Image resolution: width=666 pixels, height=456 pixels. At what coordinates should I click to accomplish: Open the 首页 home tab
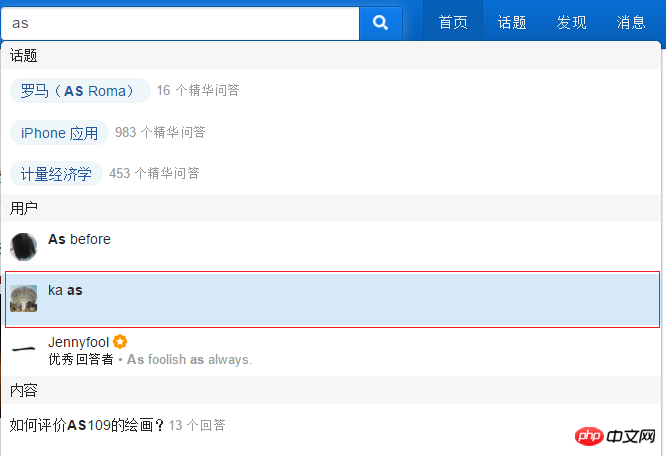click(453, 22)
